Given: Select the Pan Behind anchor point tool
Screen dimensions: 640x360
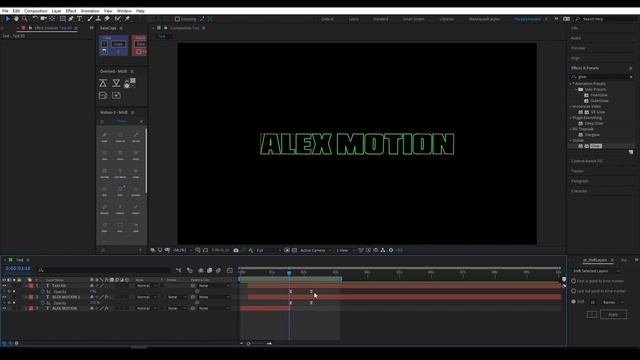Looking at the screenshot, I should (x=52, y=19).
